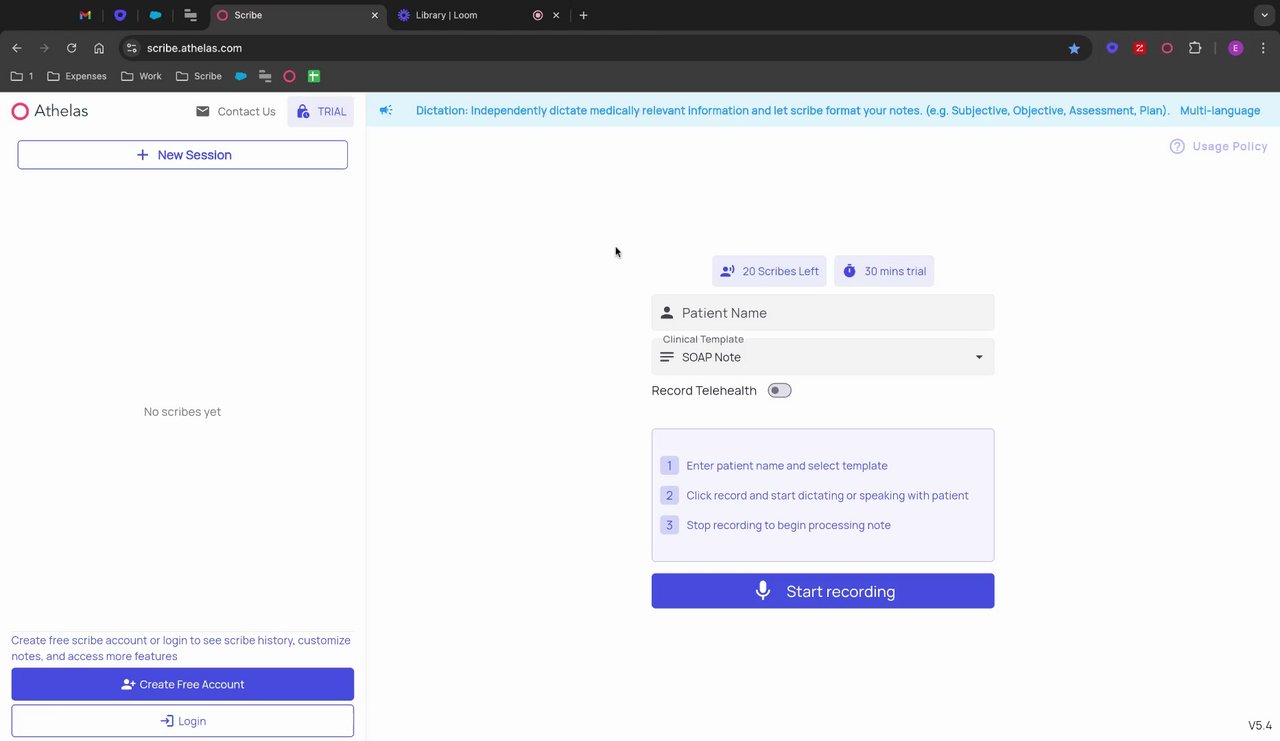Open the red Z browser extension
Screen dimensions: 1280x741
pyautogui.click(x=1139, y=48)
